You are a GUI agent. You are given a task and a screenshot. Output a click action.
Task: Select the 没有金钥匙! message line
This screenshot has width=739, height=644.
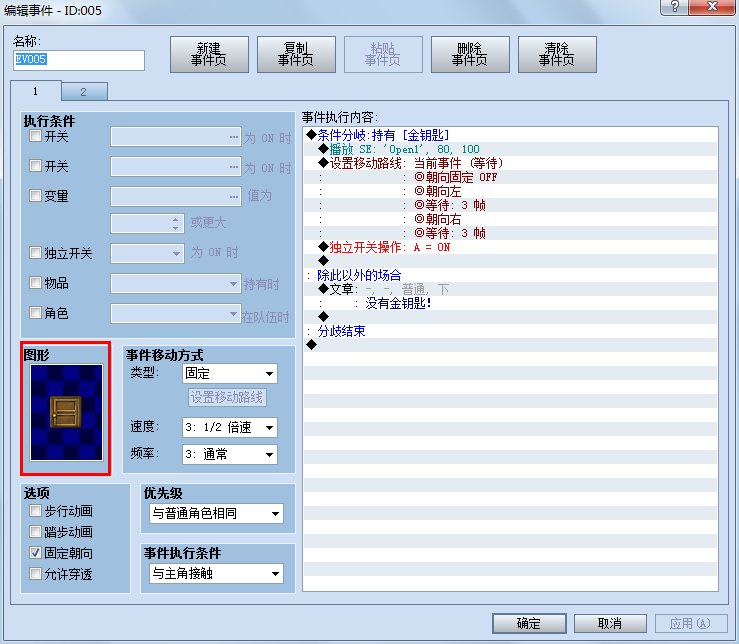[510, 303]
